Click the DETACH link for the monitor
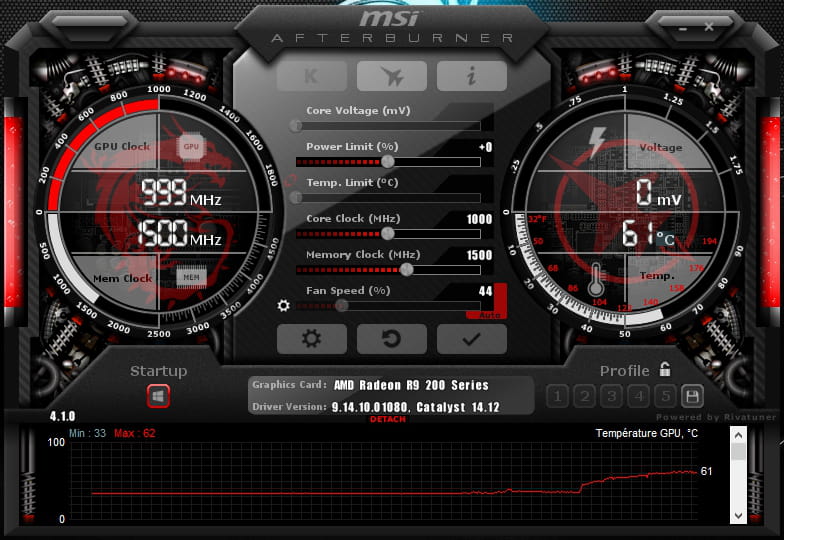Image resolution: width=816 pixels, height=540 pixels. point(388,419)
